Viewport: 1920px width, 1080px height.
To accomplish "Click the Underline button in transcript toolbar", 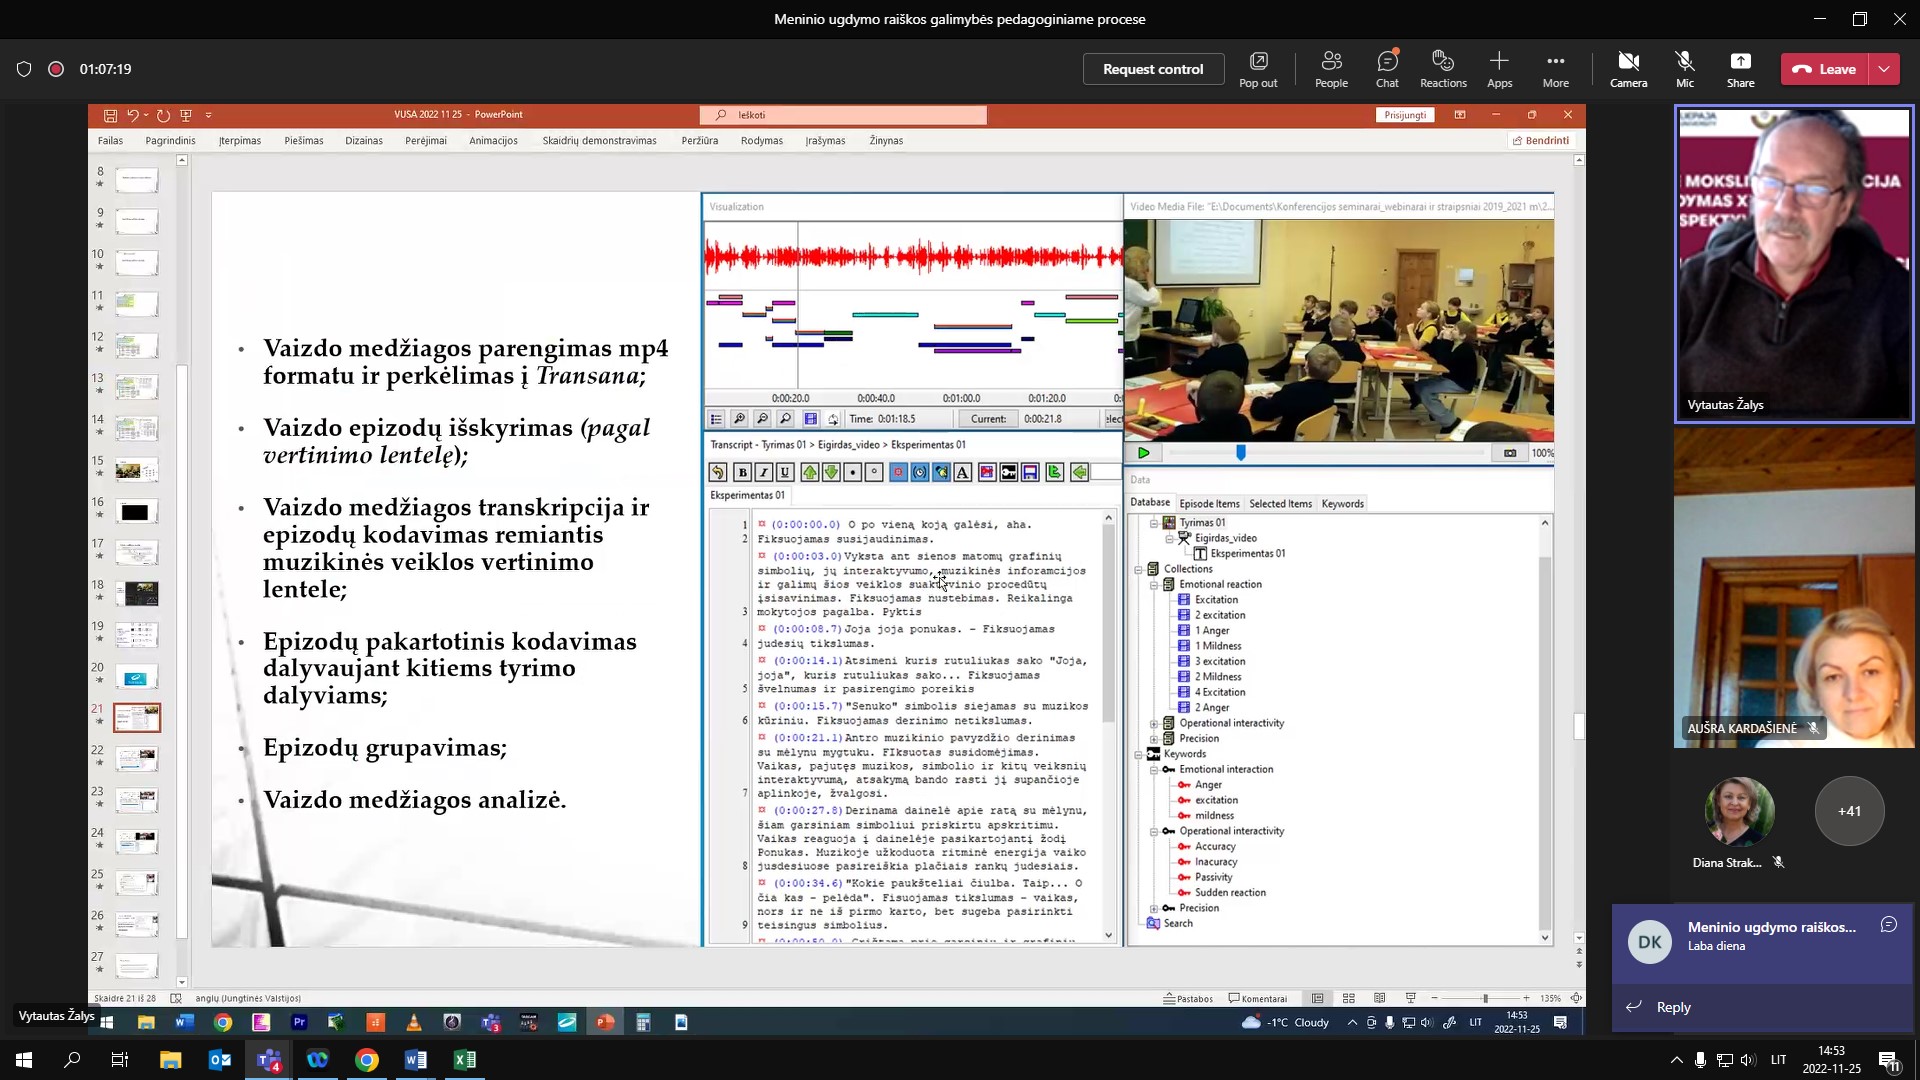I will pyautogui.click(x=785, y=472).
